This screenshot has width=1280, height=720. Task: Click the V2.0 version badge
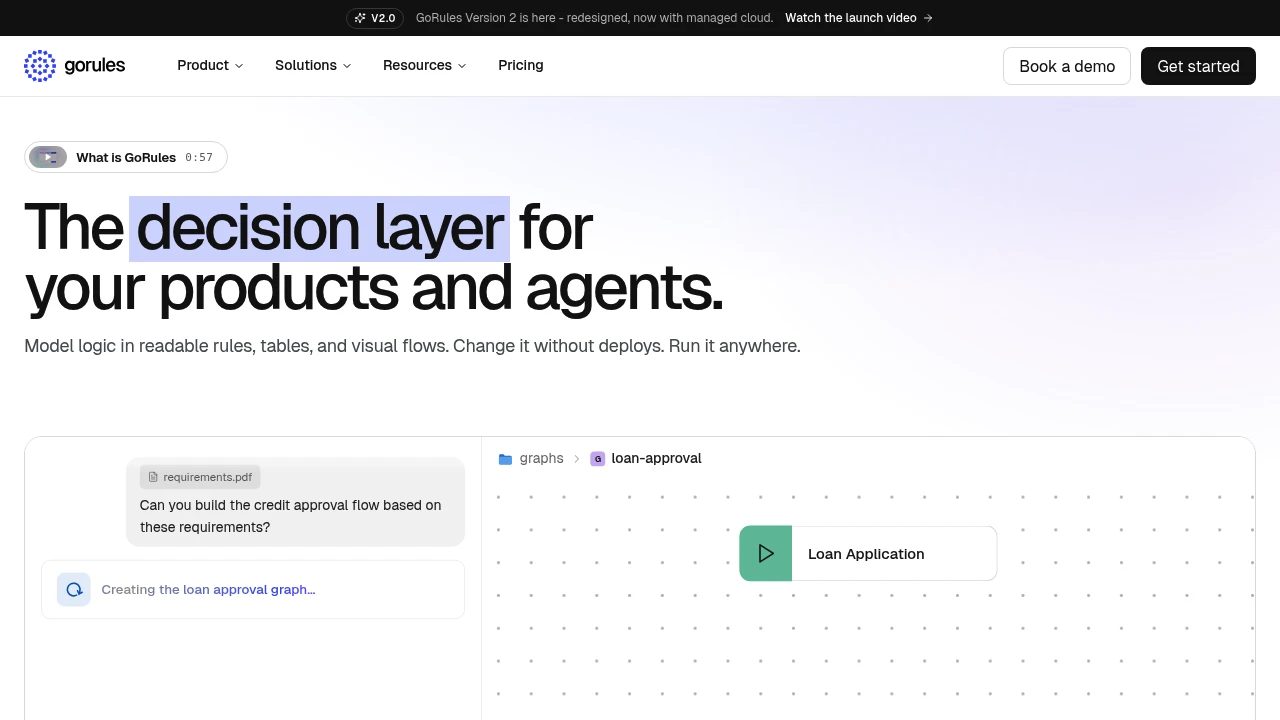pyautogui.click(x=375, y=18)
